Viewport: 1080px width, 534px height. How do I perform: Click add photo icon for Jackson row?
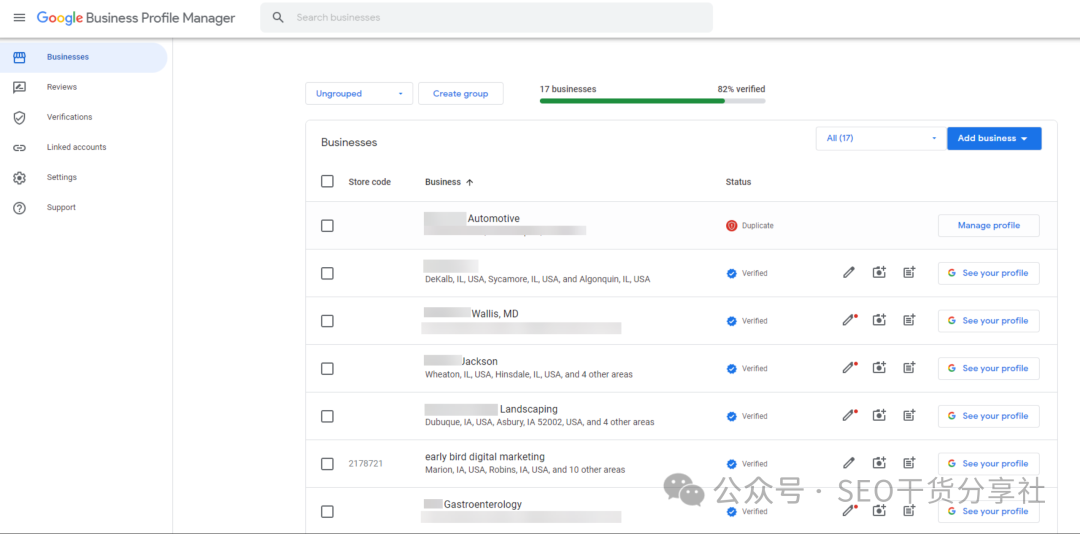tap(879, 368)
